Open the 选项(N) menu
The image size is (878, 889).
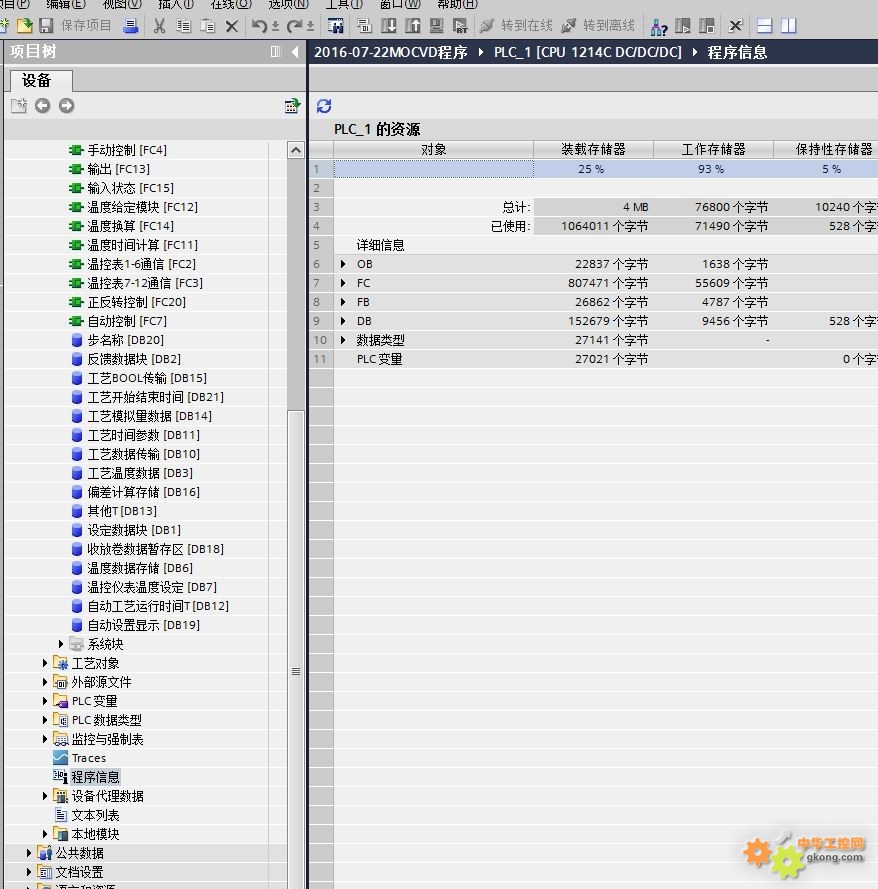pyautogui.click(x=289, y=5)
